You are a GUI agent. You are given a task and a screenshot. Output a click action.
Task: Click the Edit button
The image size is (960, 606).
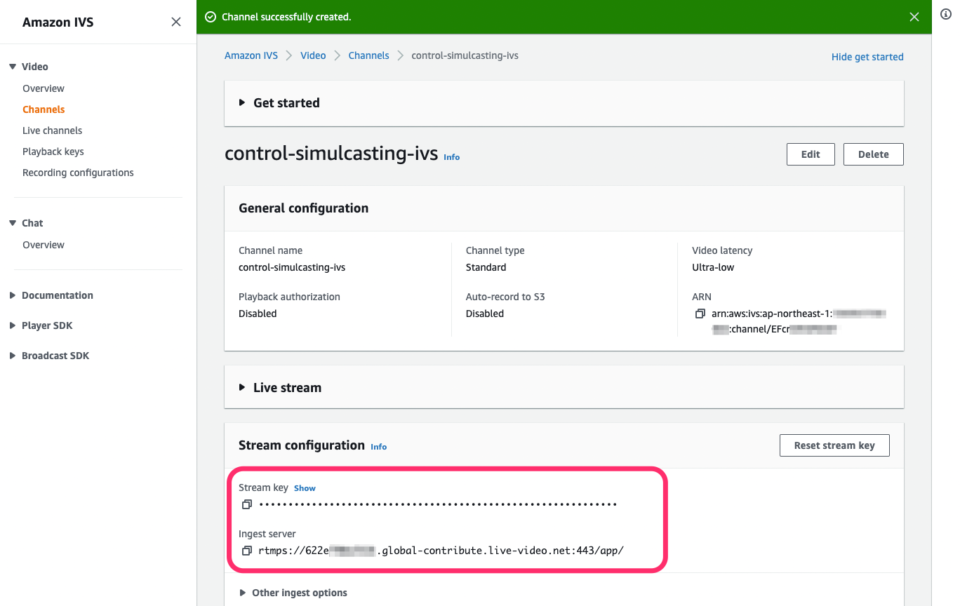point(810,154)
